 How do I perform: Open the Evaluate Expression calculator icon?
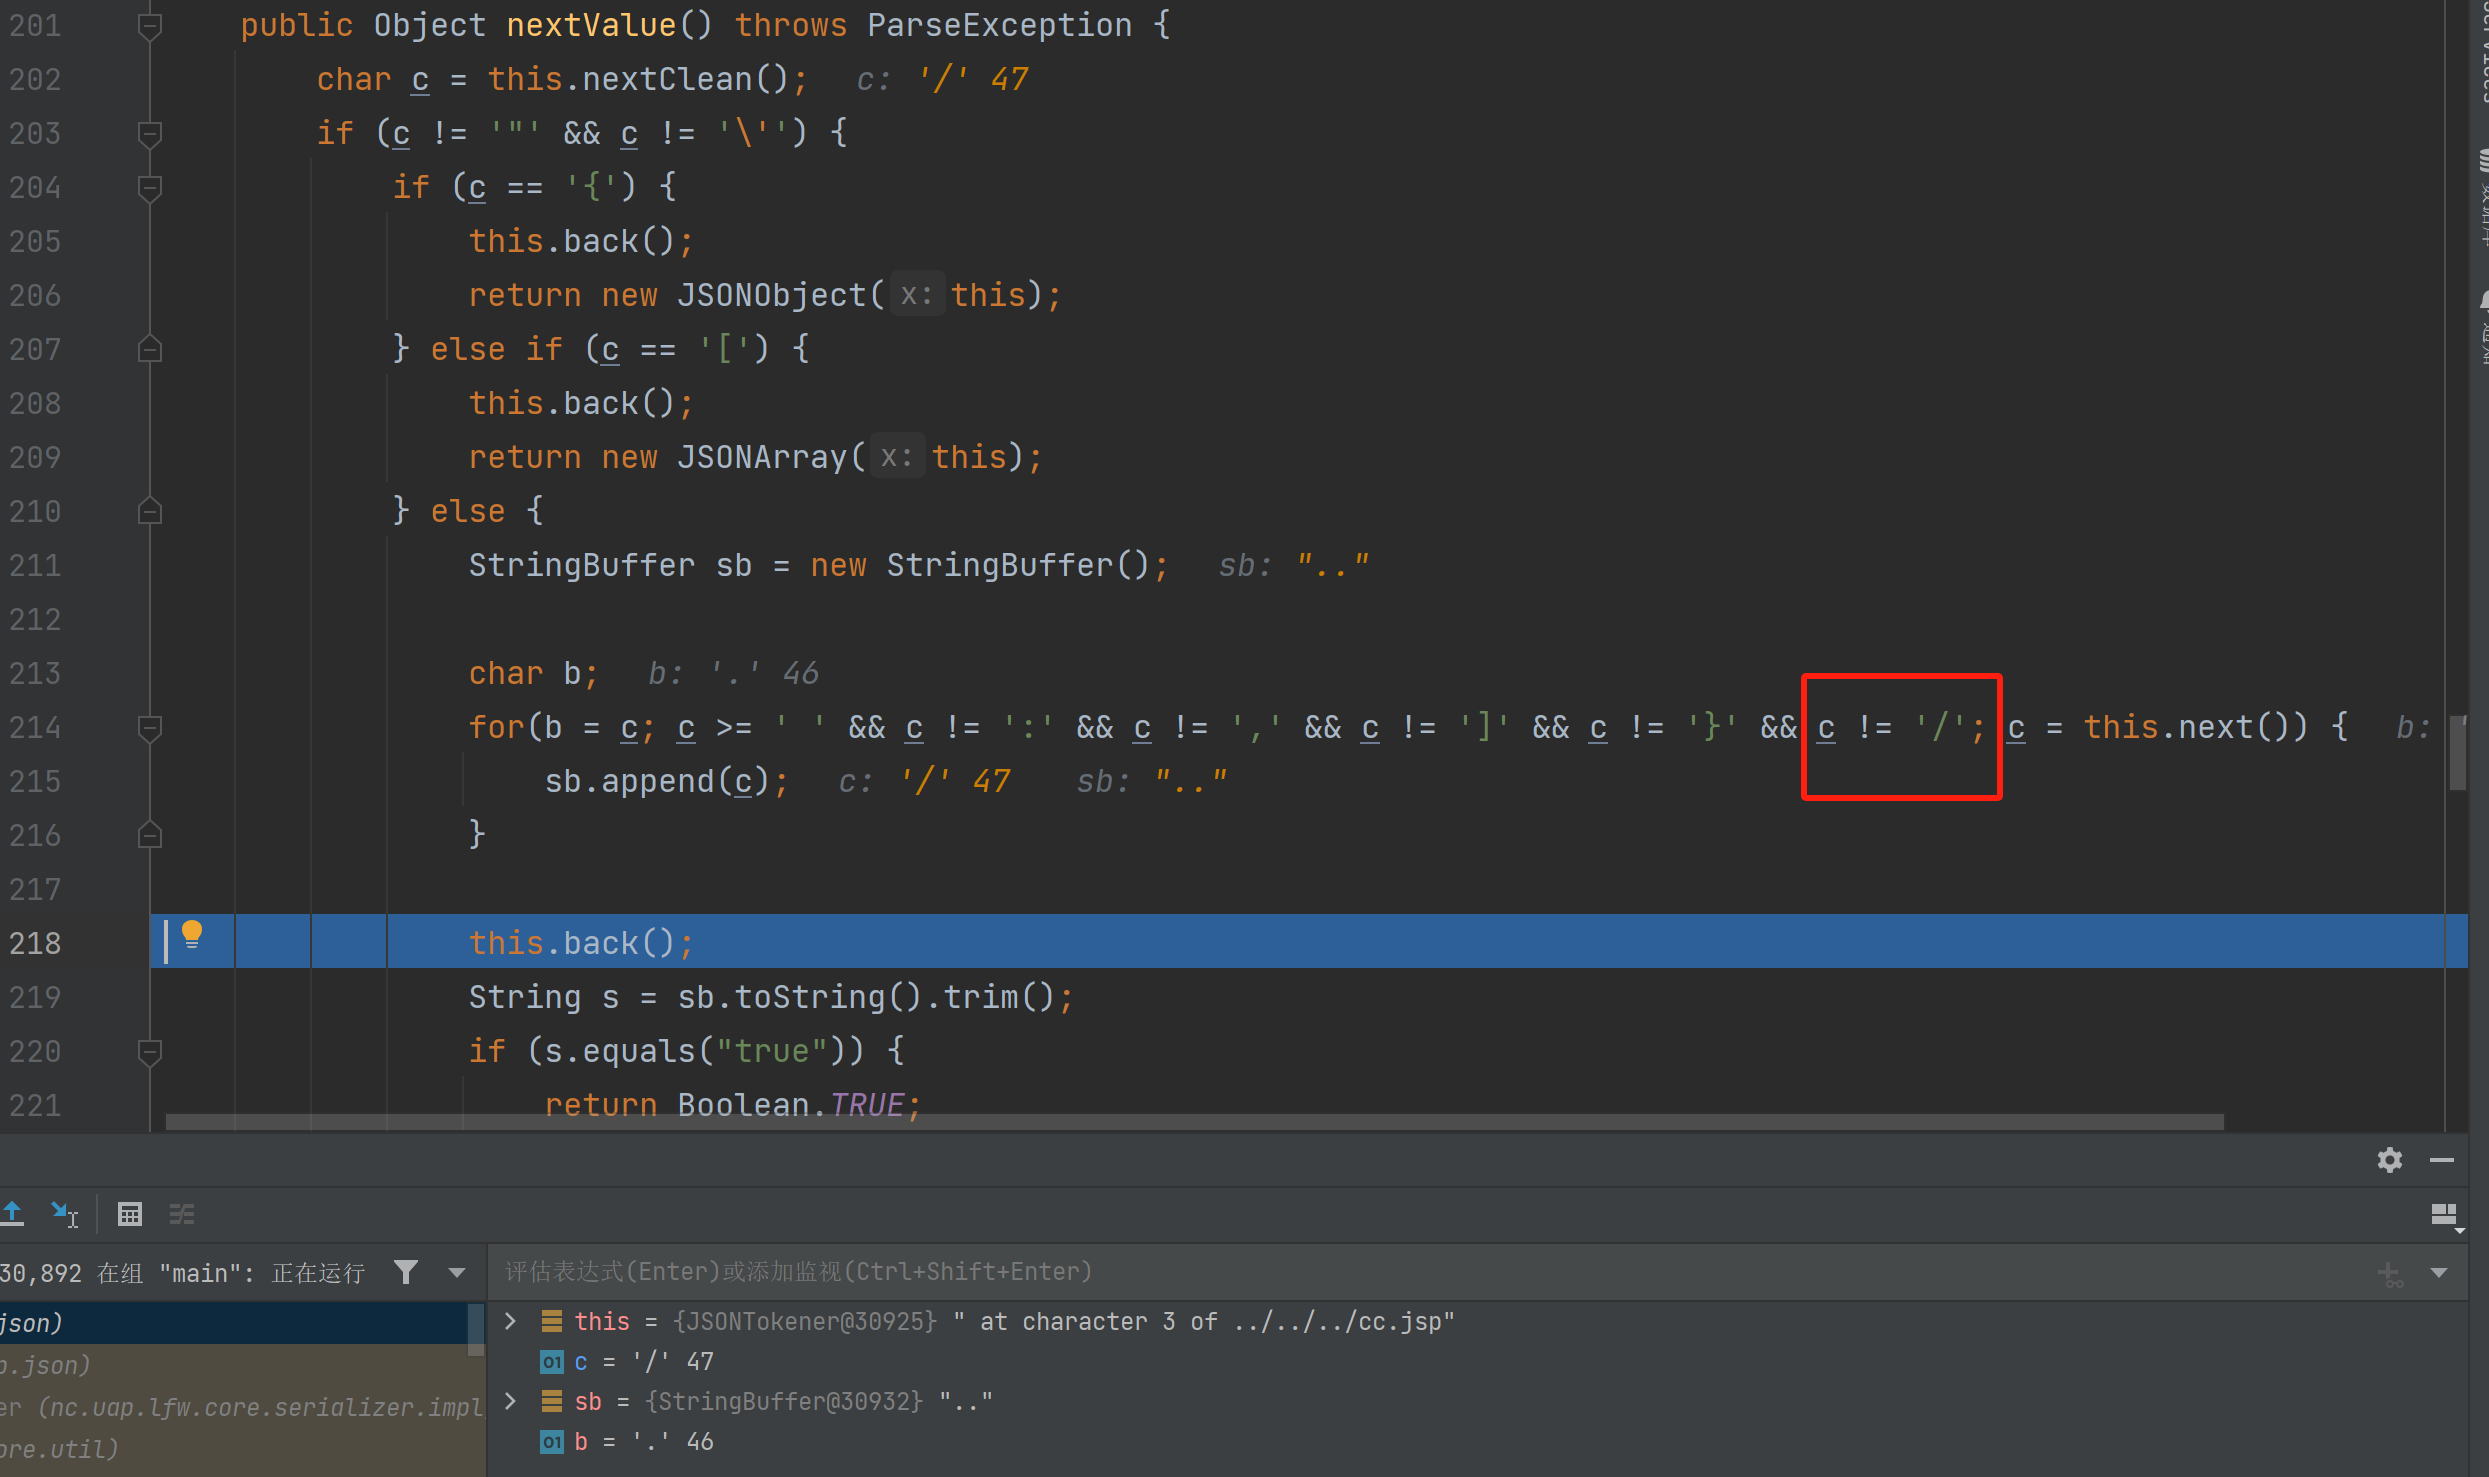pos(130,1214)
